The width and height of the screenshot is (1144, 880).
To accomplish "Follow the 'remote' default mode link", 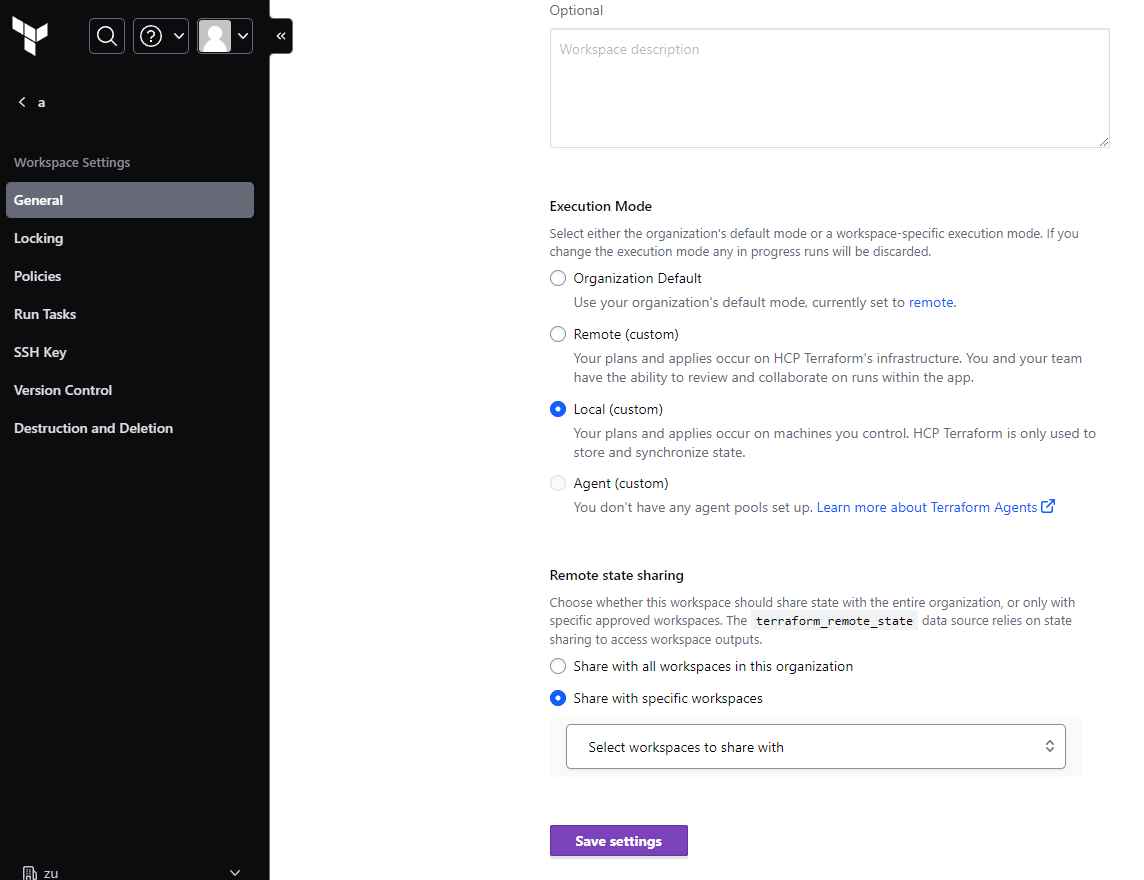I will 931,302.
